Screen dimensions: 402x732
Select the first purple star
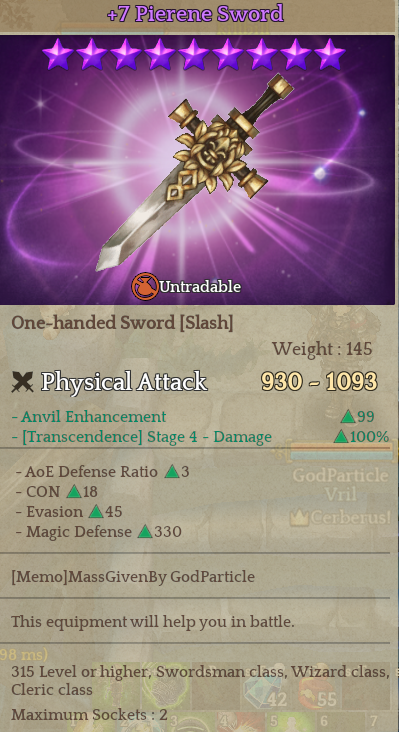pos(57,54)
